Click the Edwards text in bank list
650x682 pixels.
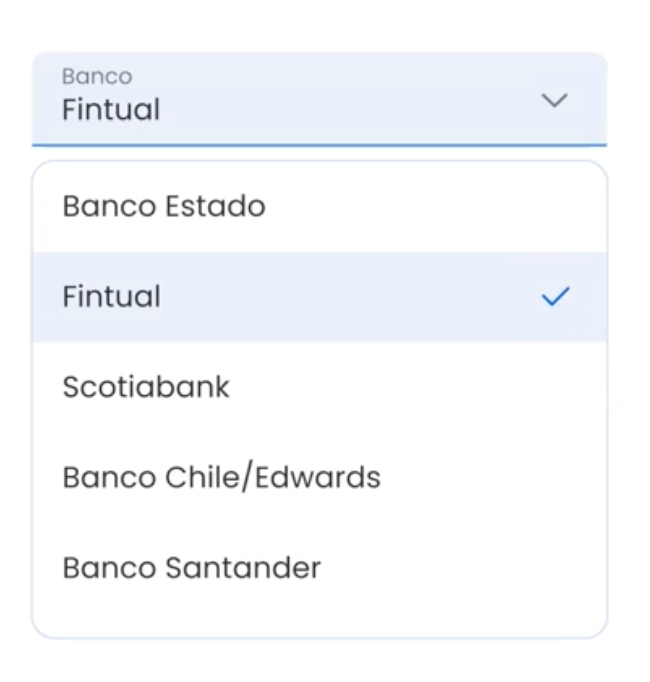tap(318, 478)
